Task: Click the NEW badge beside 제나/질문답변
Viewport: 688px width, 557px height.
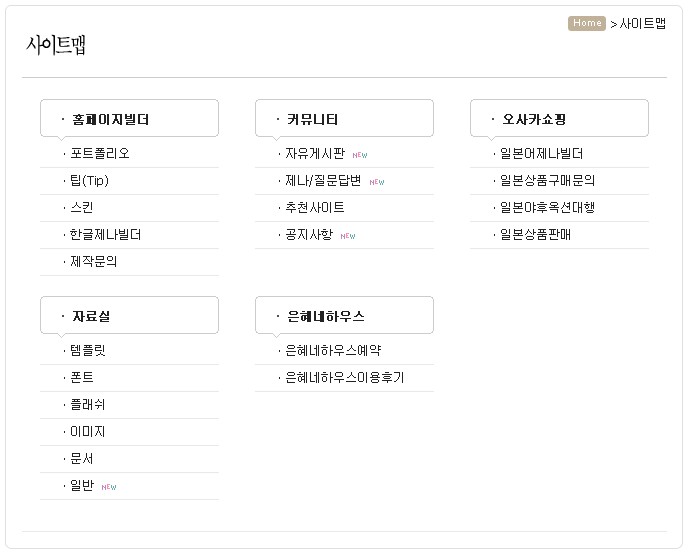Action: point(377,182)
